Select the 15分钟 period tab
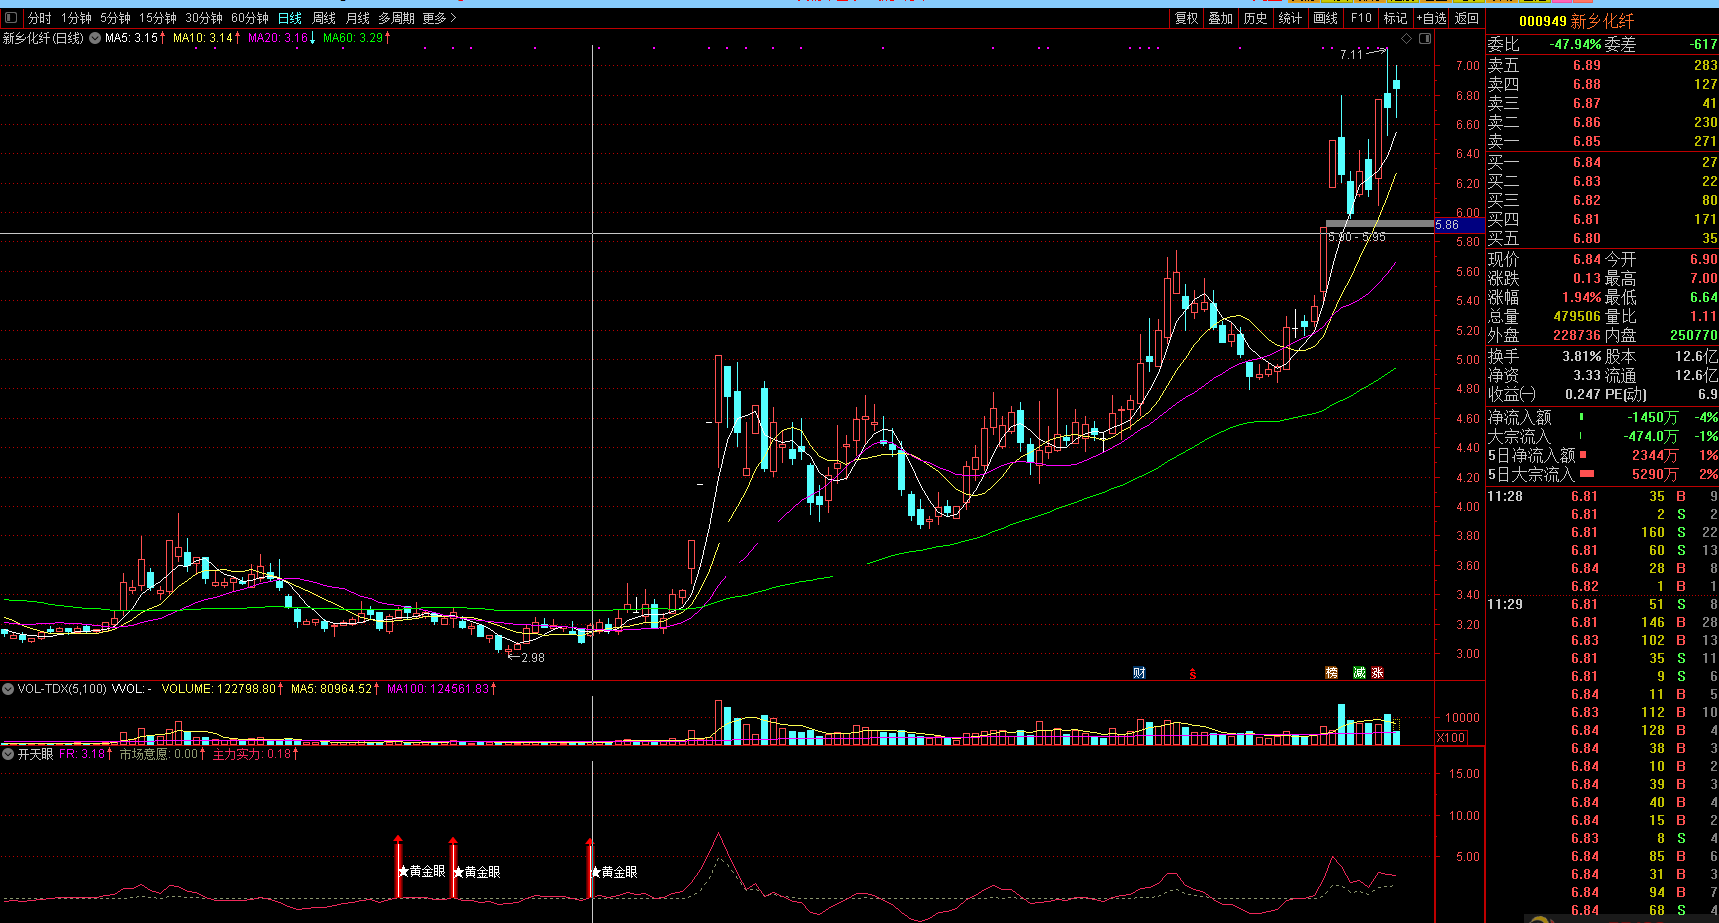 pyautogui.click(x=158, y=18)
